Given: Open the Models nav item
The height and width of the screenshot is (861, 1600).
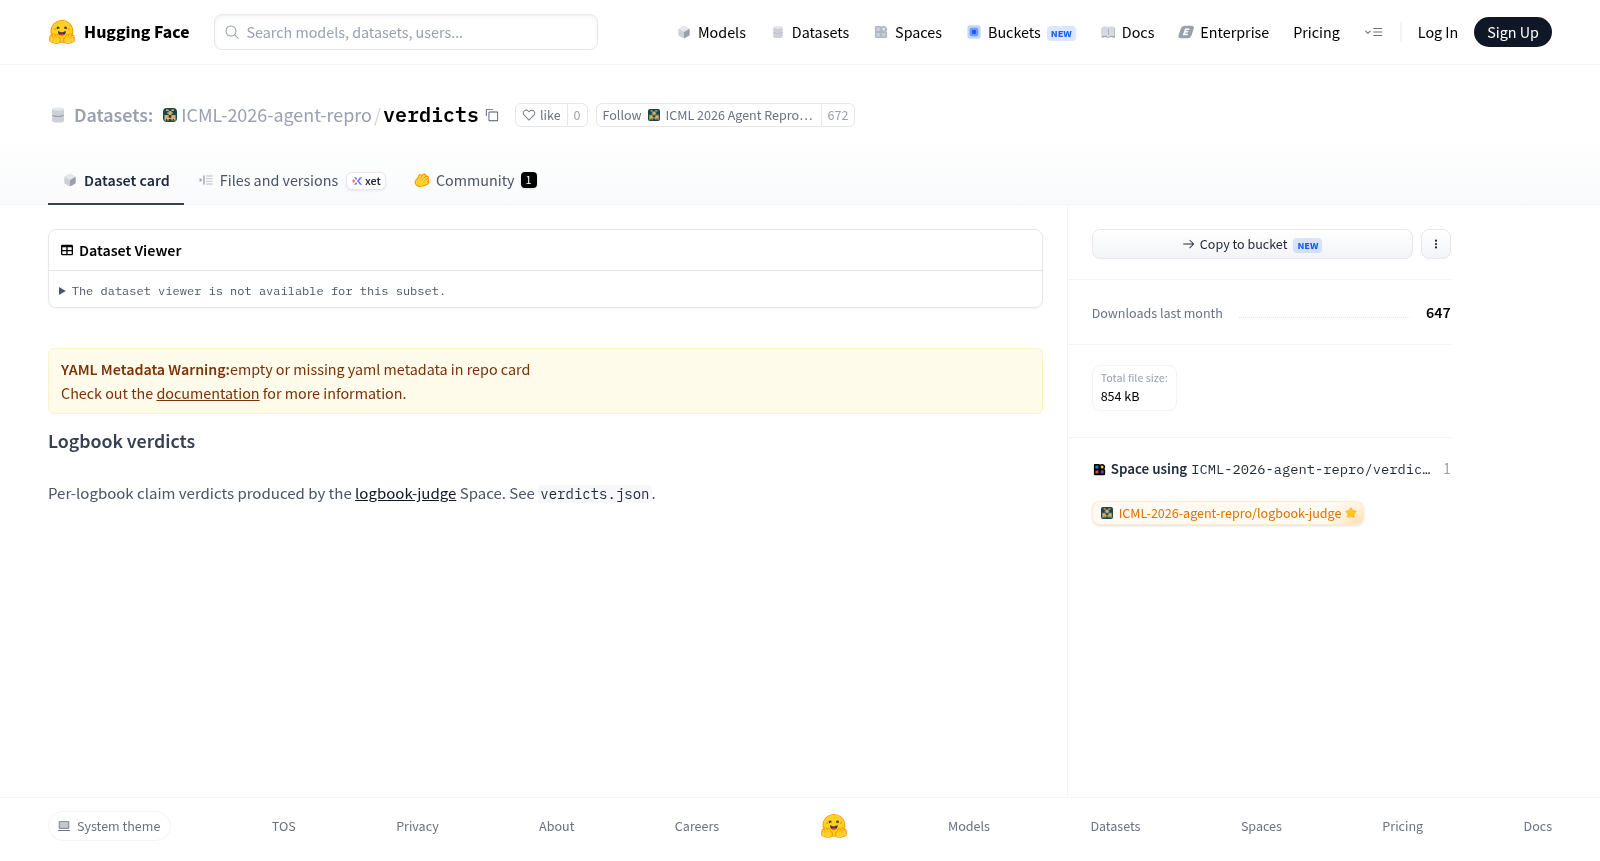Looking at the screenshot, I should 711,32.
